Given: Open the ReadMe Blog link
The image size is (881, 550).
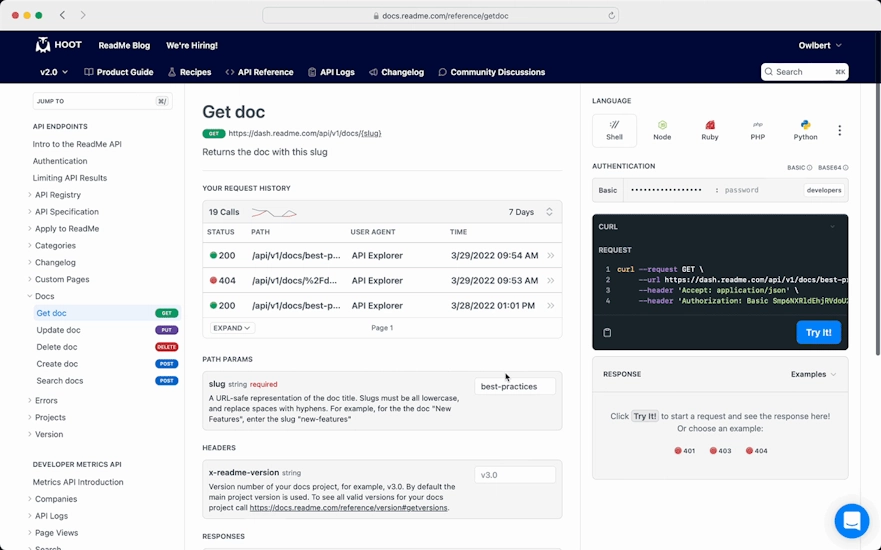Looking at the screenshot, I should [124, 46].
